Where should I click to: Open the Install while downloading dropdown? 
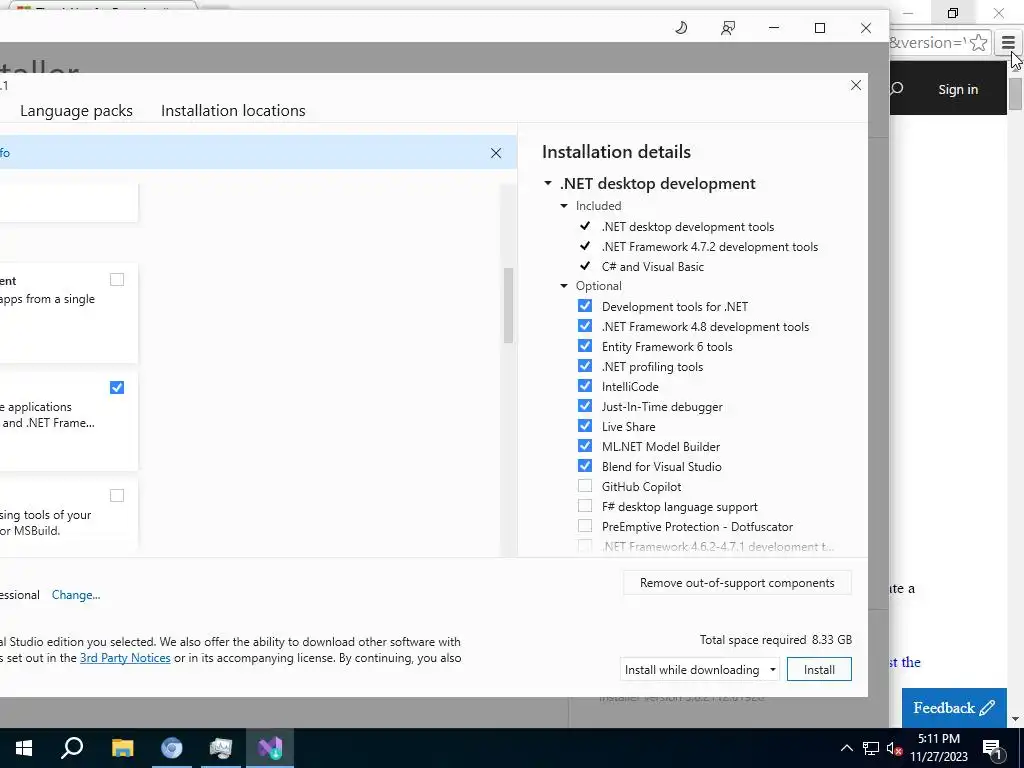point(699,669)
